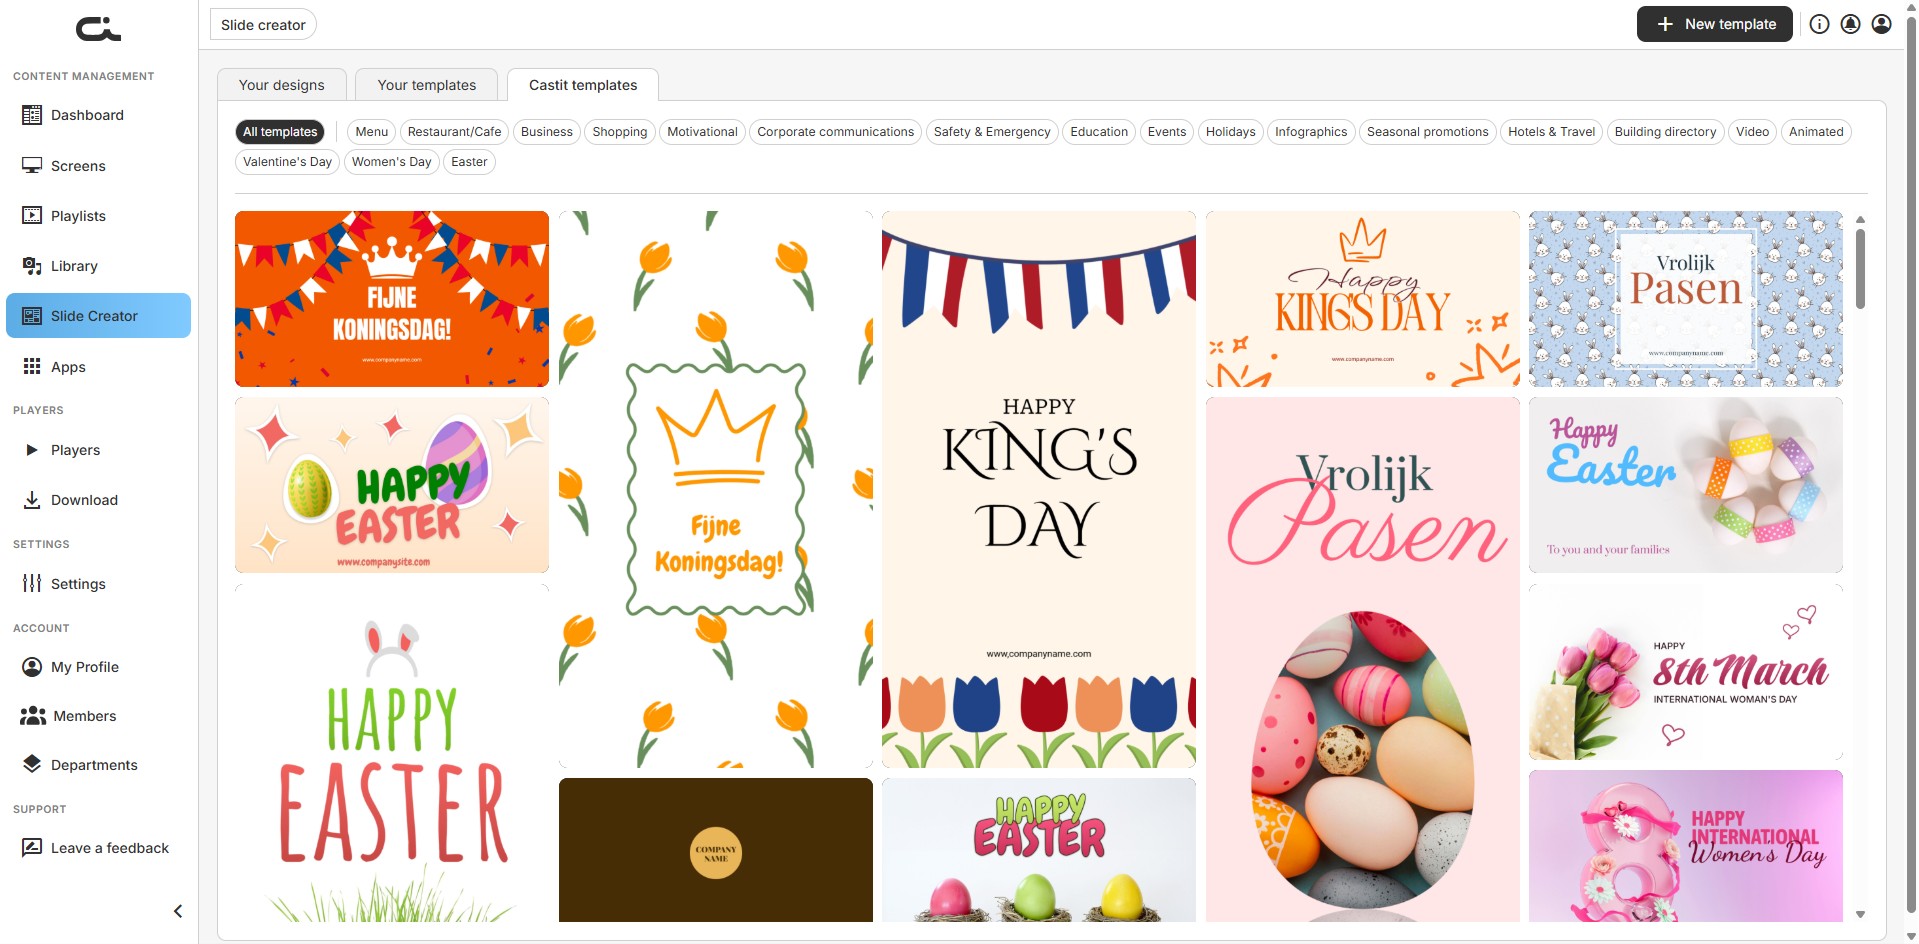Open Library via its media icon
Viewport: 1919px width, 944px height.
32,266
